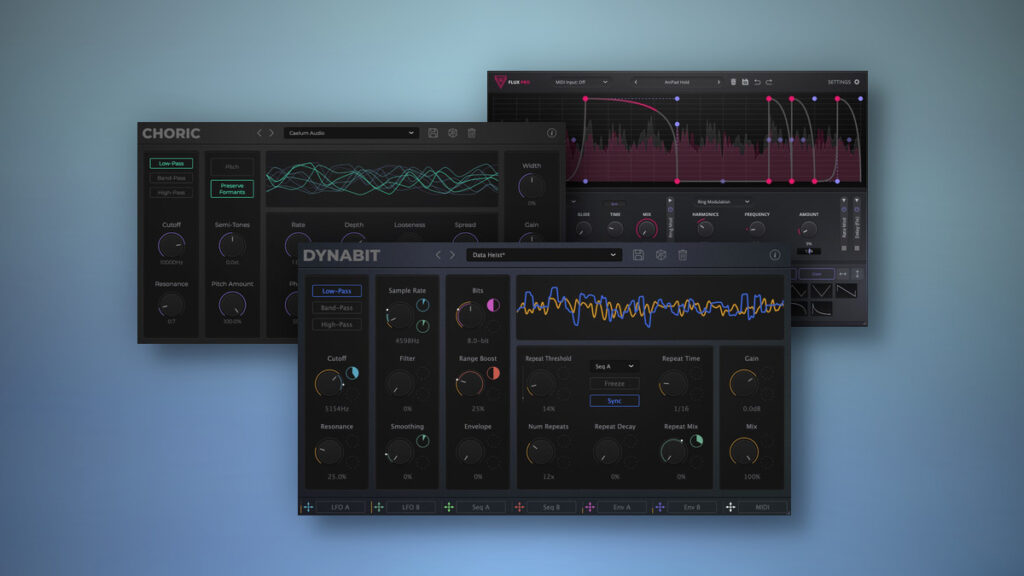Viewport: 1024px width, 576px height.
Task: Save the current Dynabit preset
Action: (639, 255)
